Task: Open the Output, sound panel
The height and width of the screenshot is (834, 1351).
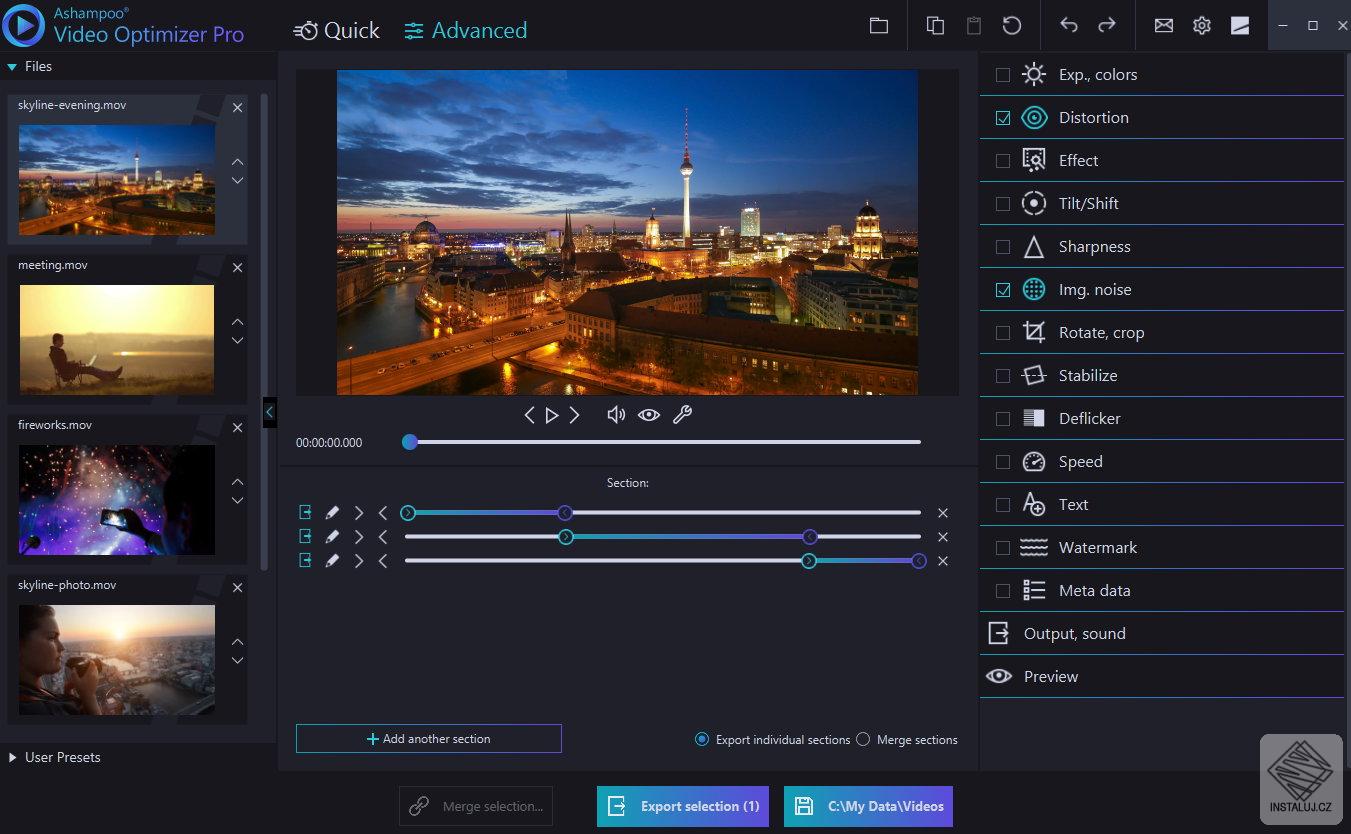Action: click(x=1074, y=634)
